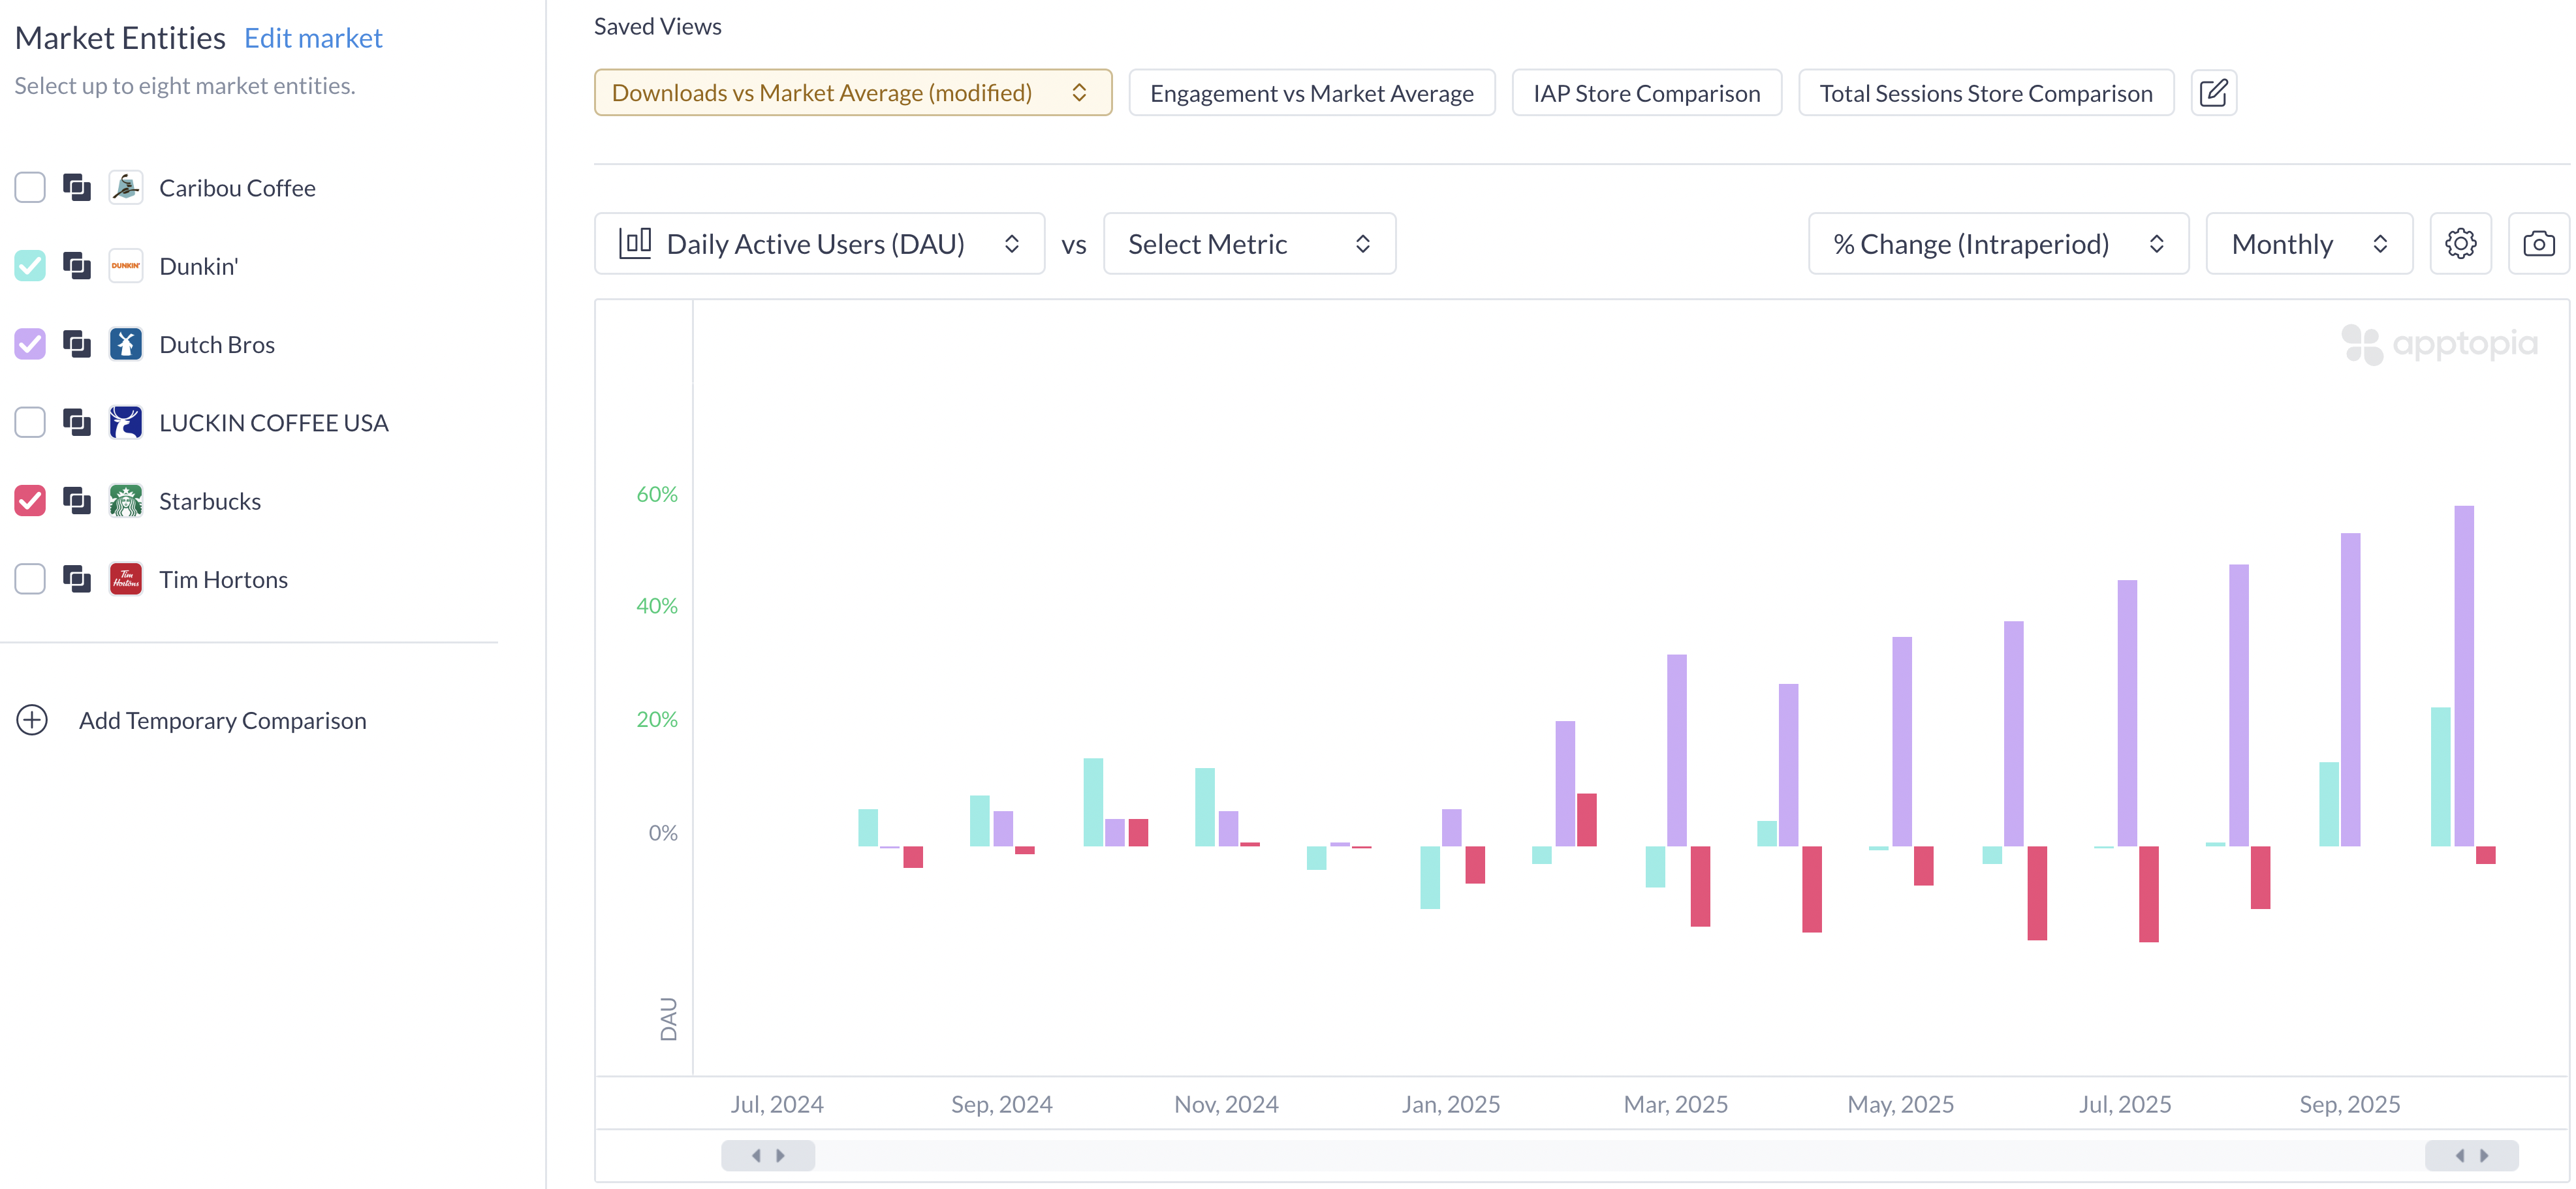Image resolution: width=2576 pixels, height=1189 pixels.
Task: Open the Daily Active Users metric dropdown
Action: (x=819, y=243)
